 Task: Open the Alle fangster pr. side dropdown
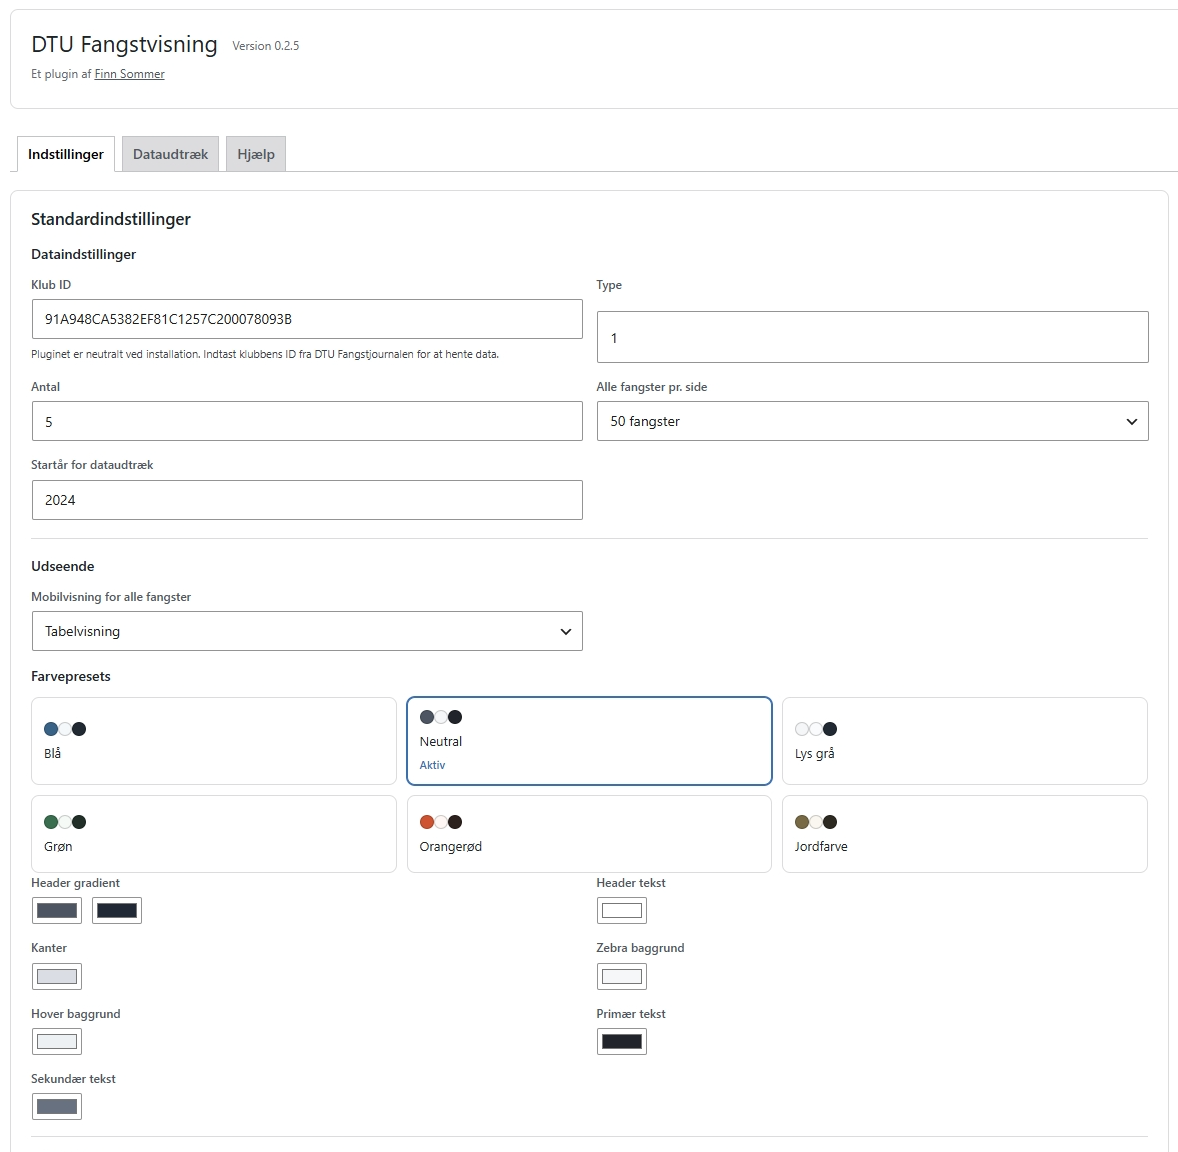(872, 421)
